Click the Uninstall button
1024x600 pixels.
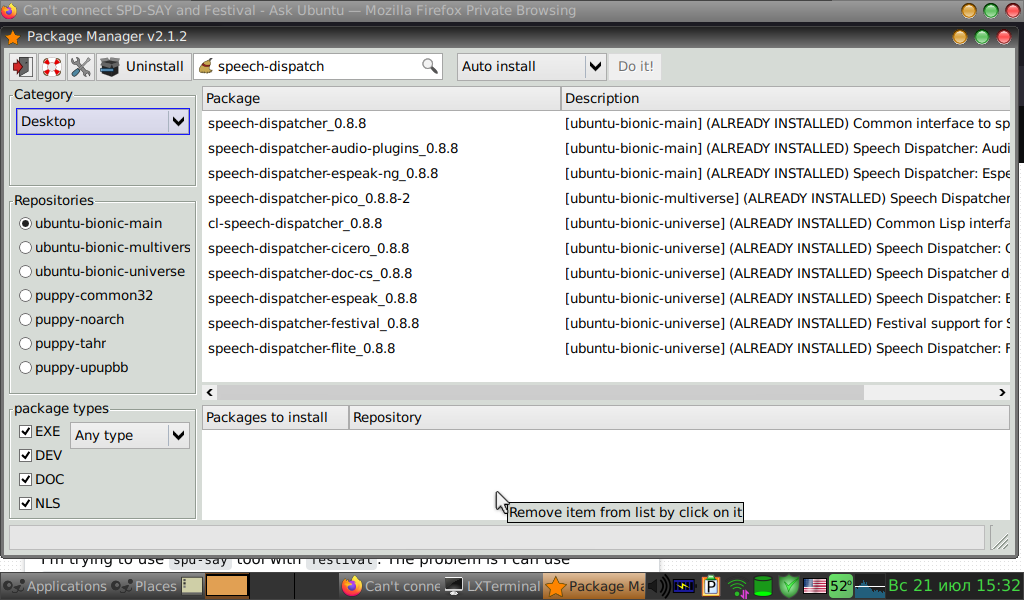pos(142,67)
